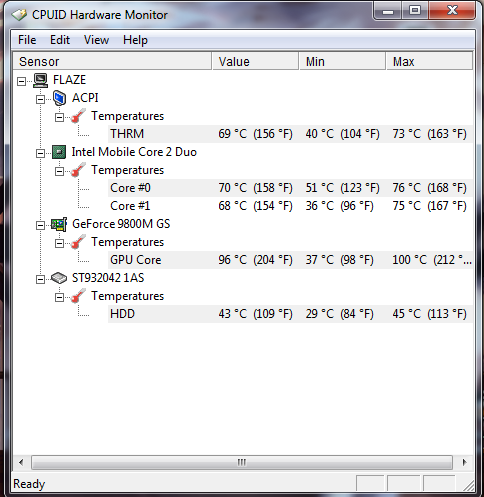Open the File menu

coord(27,40)
